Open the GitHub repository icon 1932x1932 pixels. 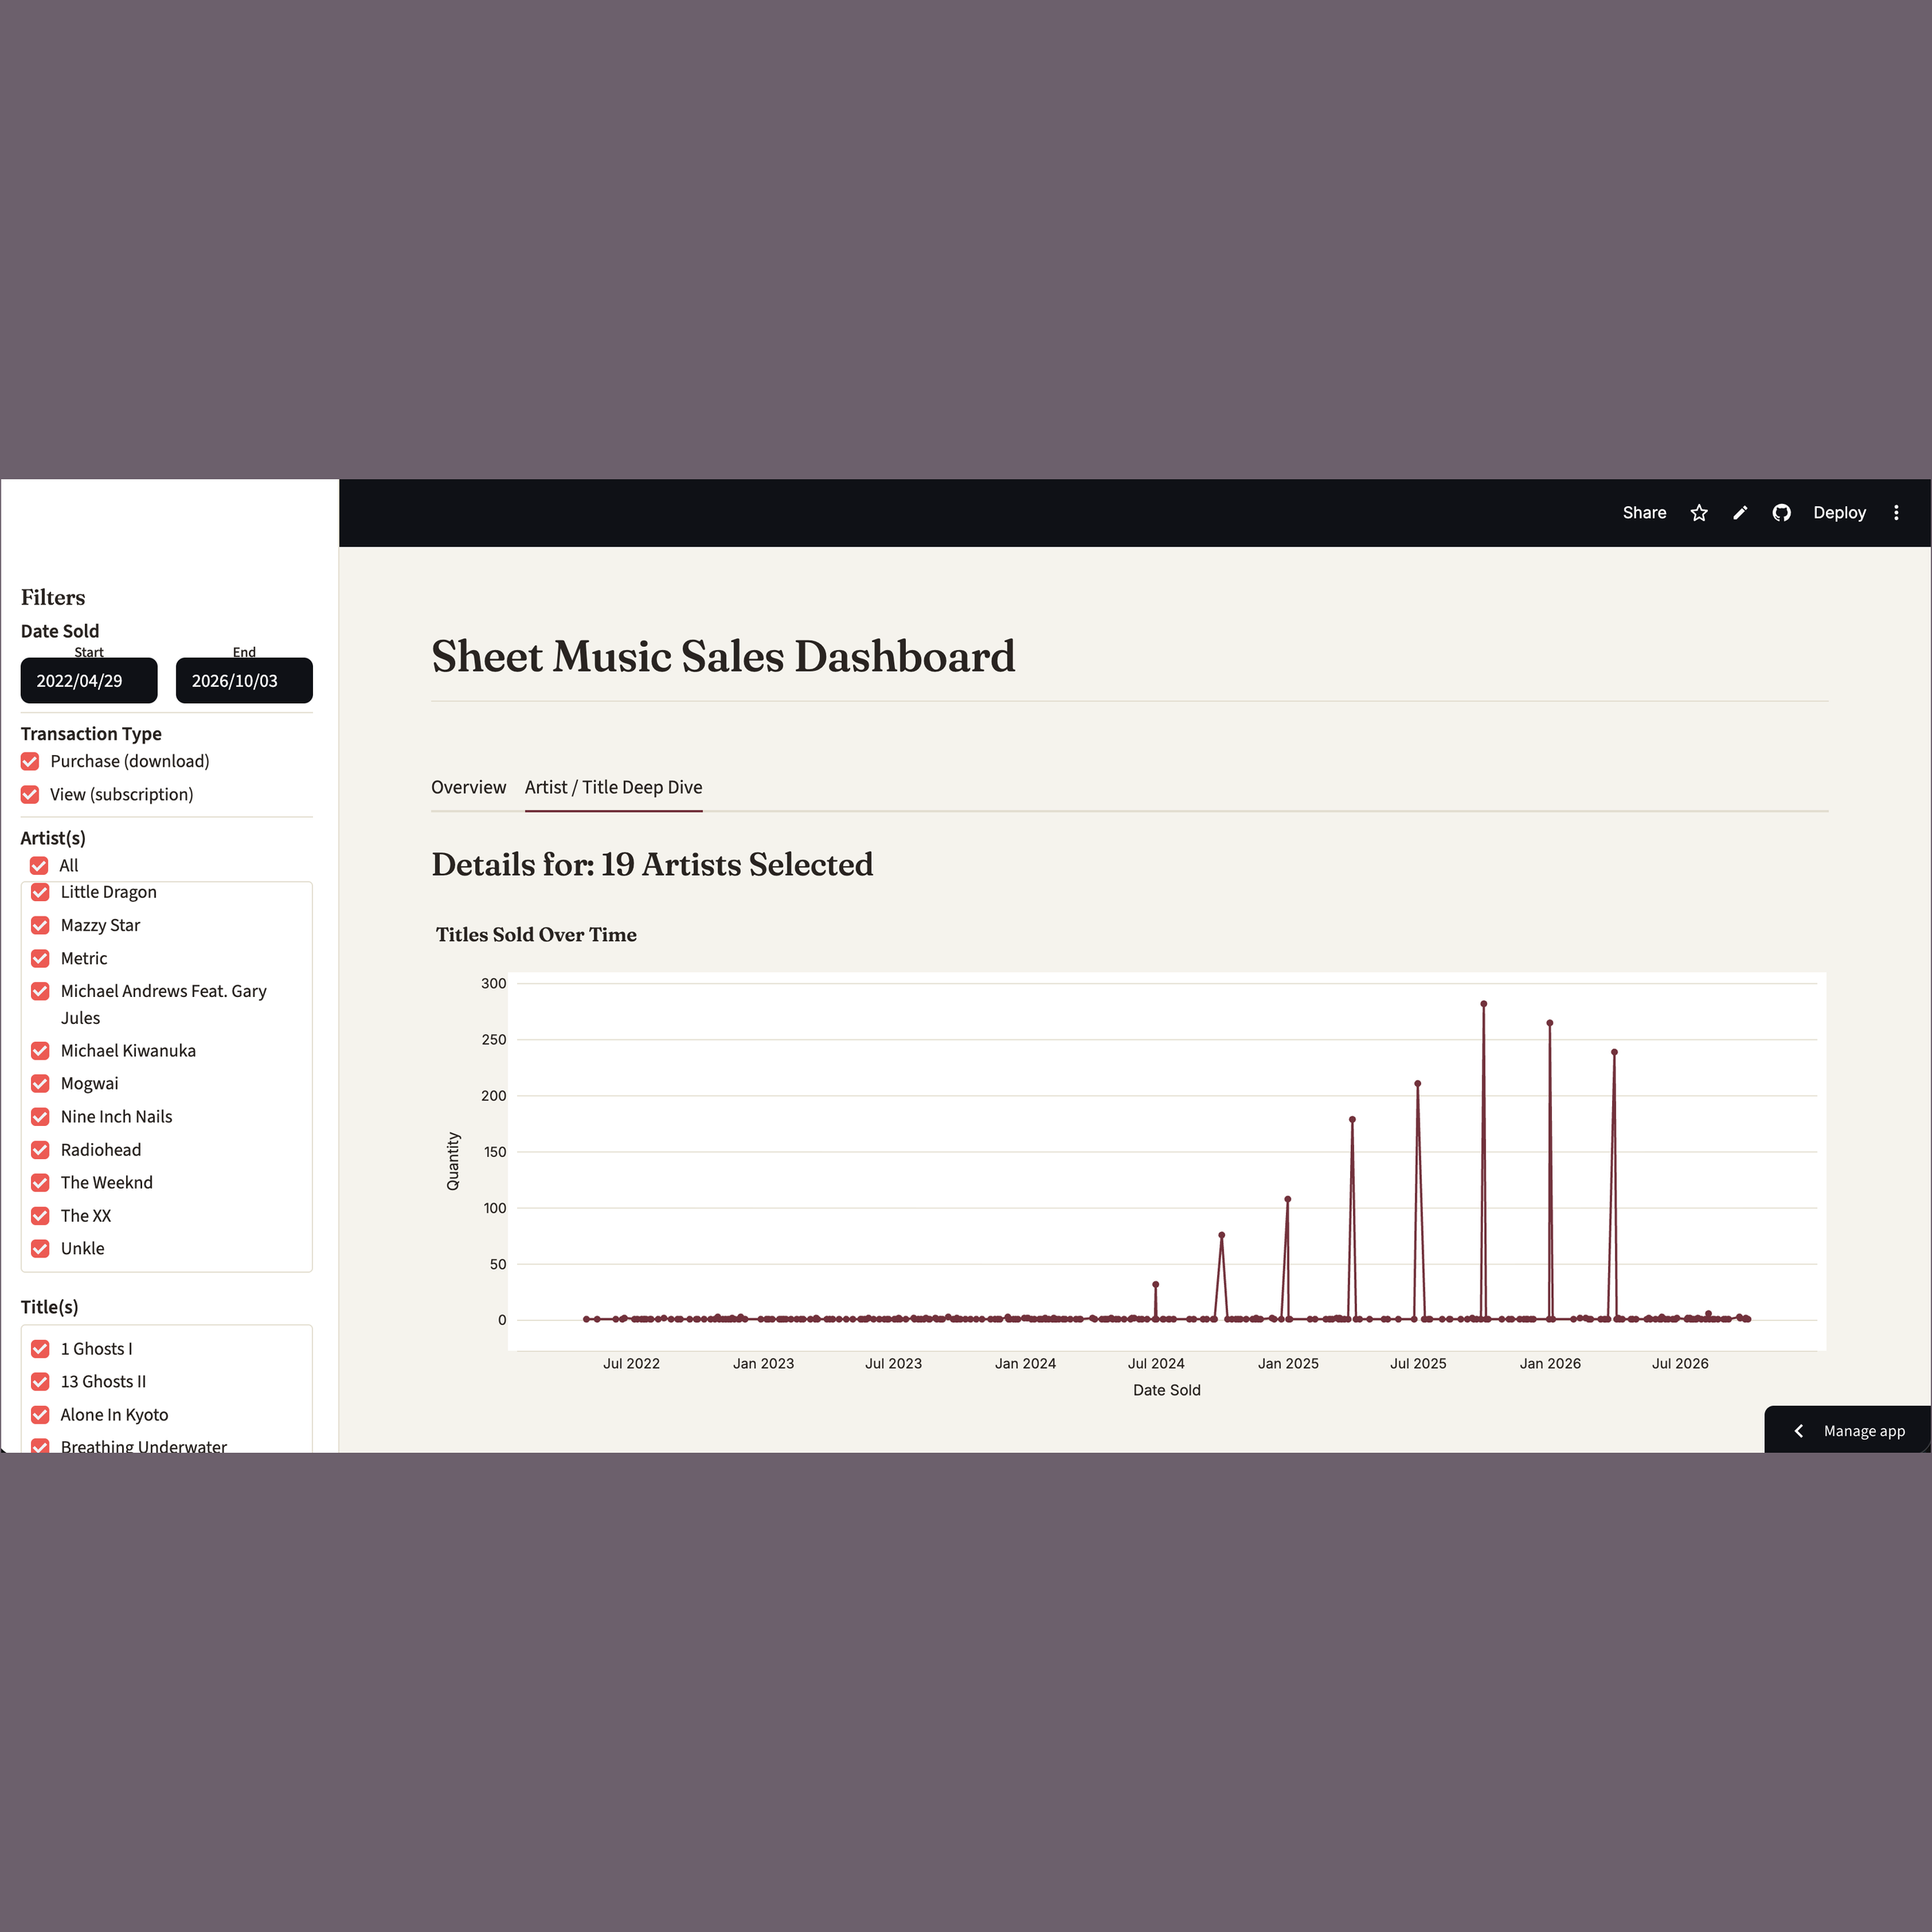point(1781,513)
